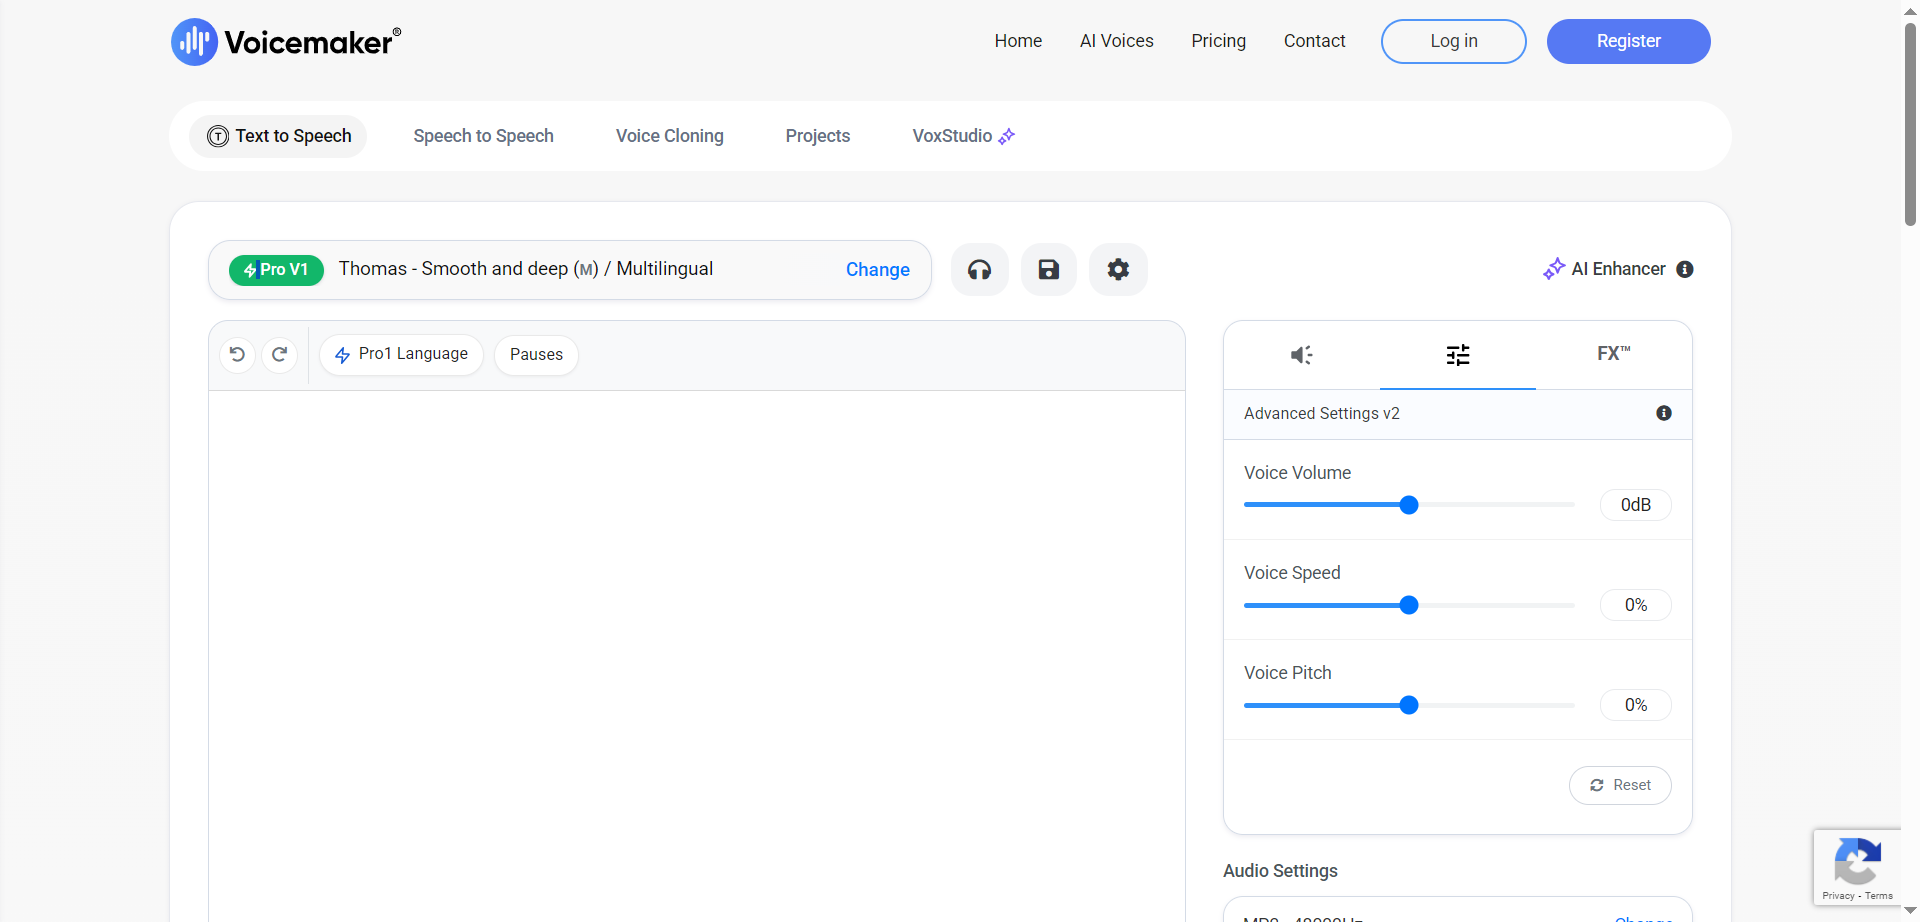Open the Contact page
This screenshot has width=1920, height=922.
[x=1315, y=41]
